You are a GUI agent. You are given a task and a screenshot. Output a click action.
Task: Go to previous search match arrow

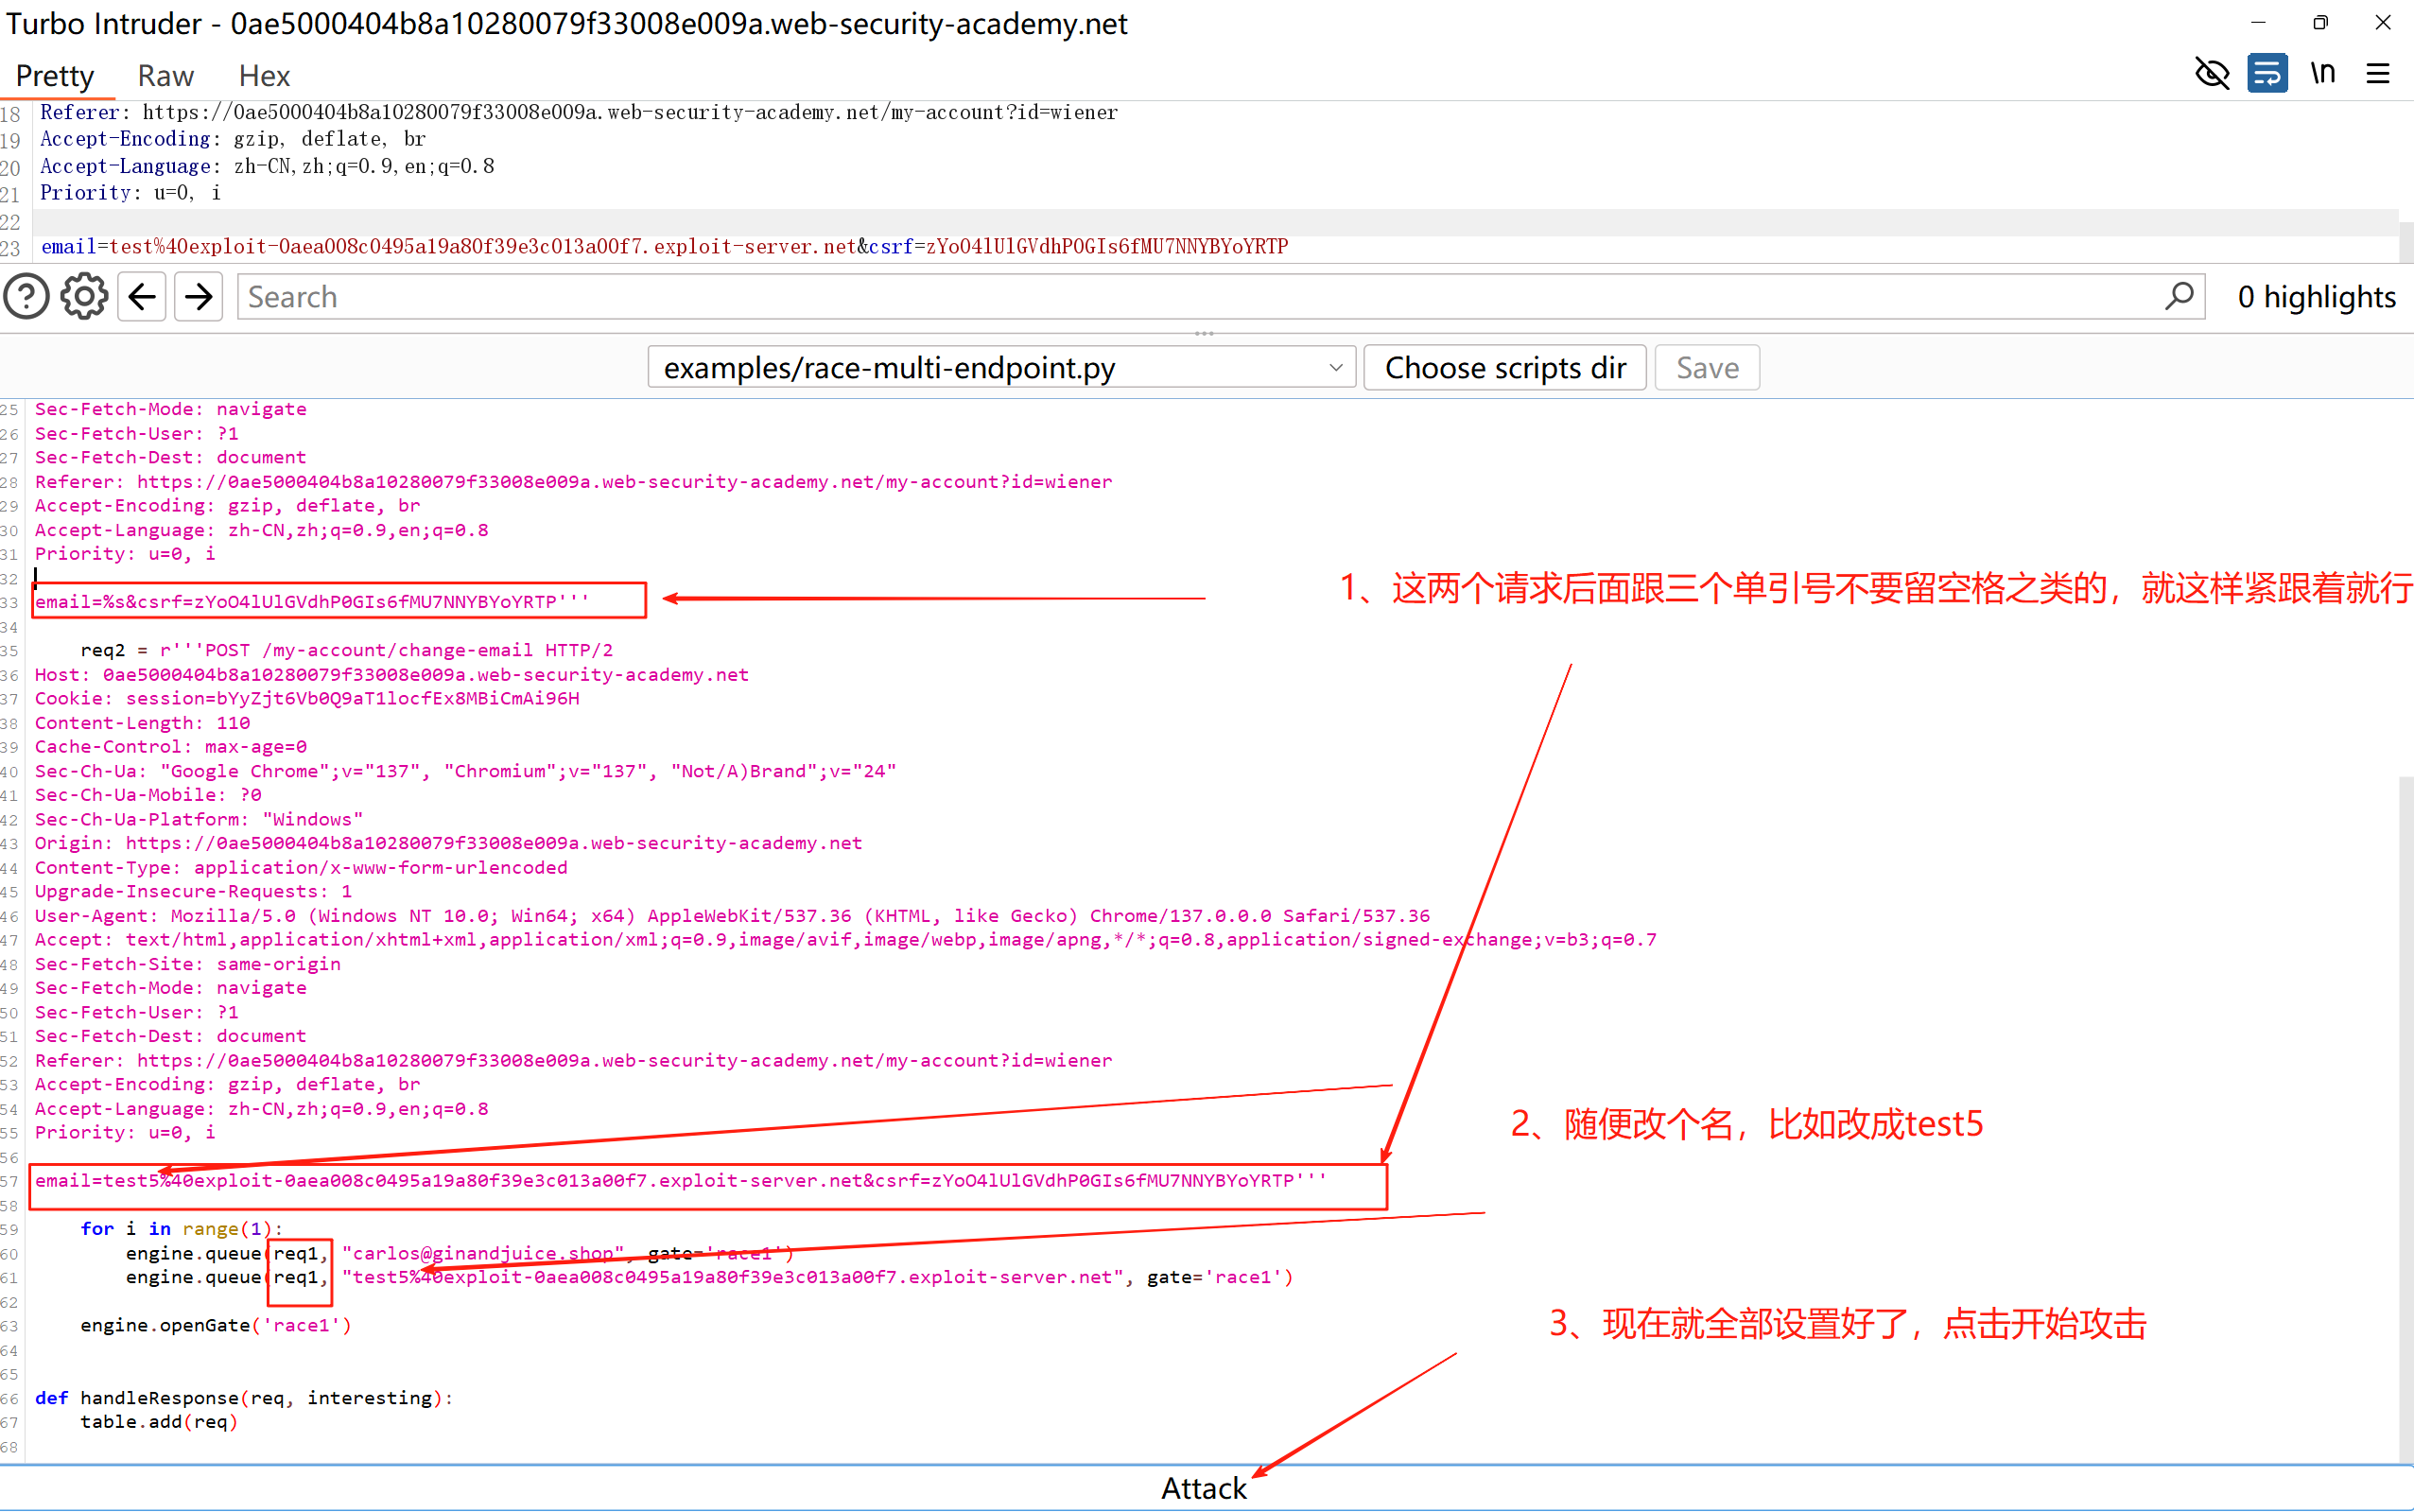point(142,297)
